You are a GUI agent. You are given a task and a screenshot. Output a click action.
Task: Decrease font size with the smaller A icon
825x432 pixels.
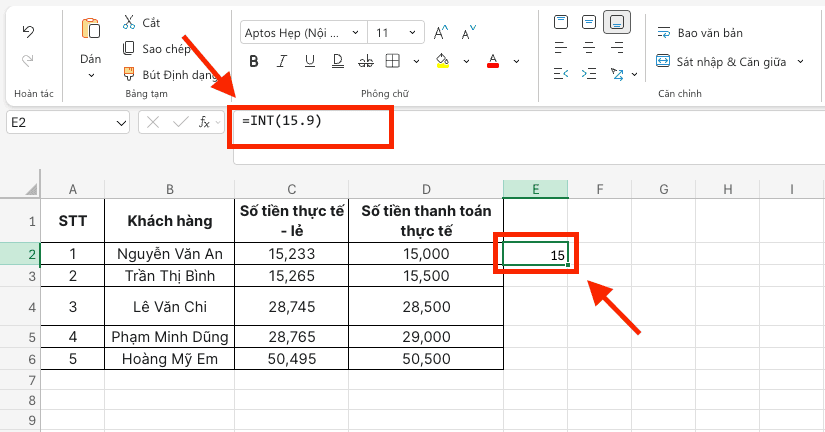click(x=468, y=33)
